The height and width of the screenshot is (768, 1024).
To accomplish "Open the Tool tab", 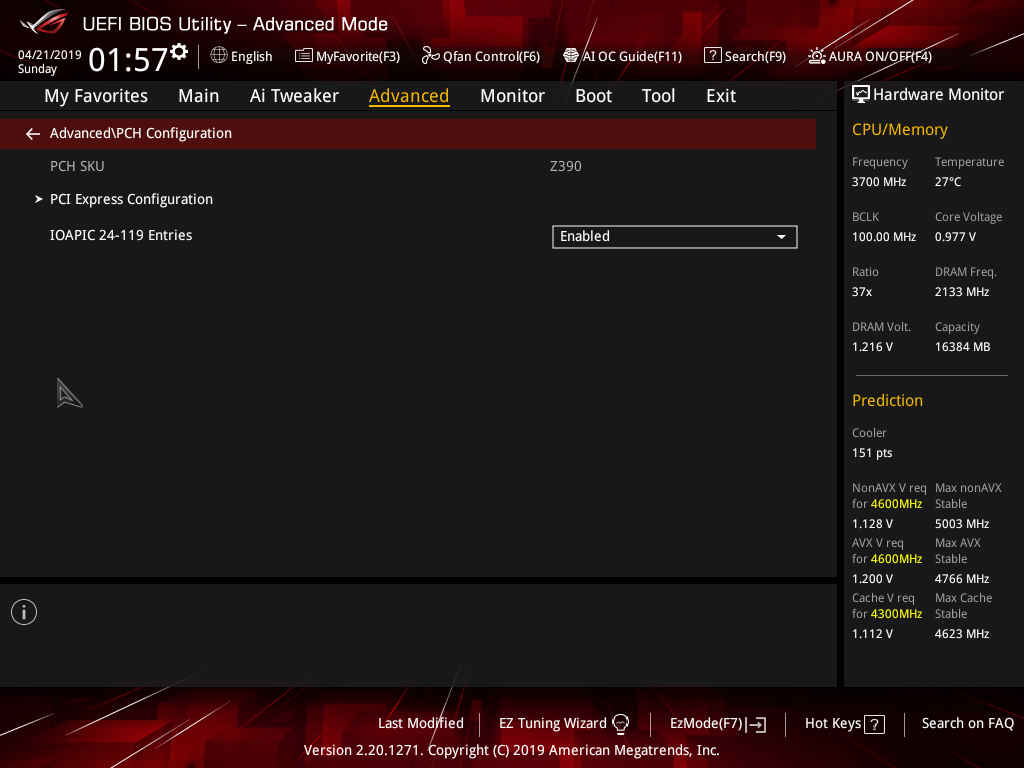I will 658,96.
